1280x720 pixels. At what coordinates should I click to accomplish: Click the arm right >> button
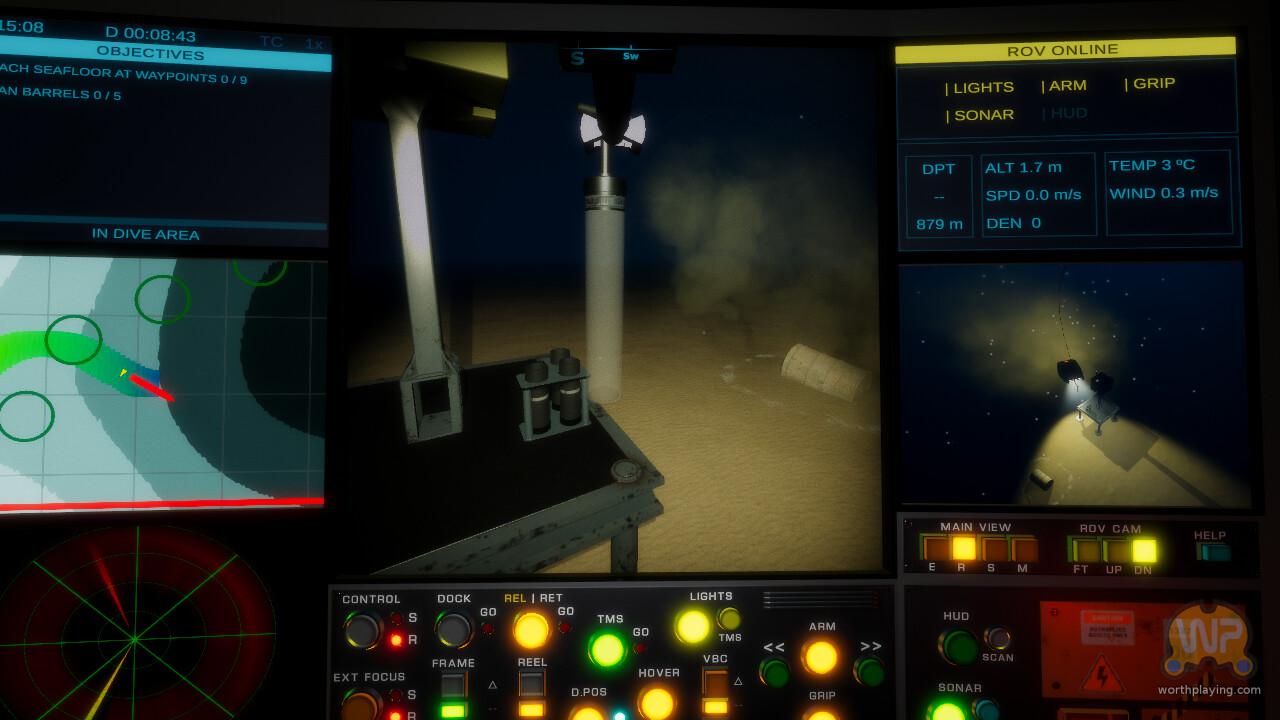tap(868, 671)
